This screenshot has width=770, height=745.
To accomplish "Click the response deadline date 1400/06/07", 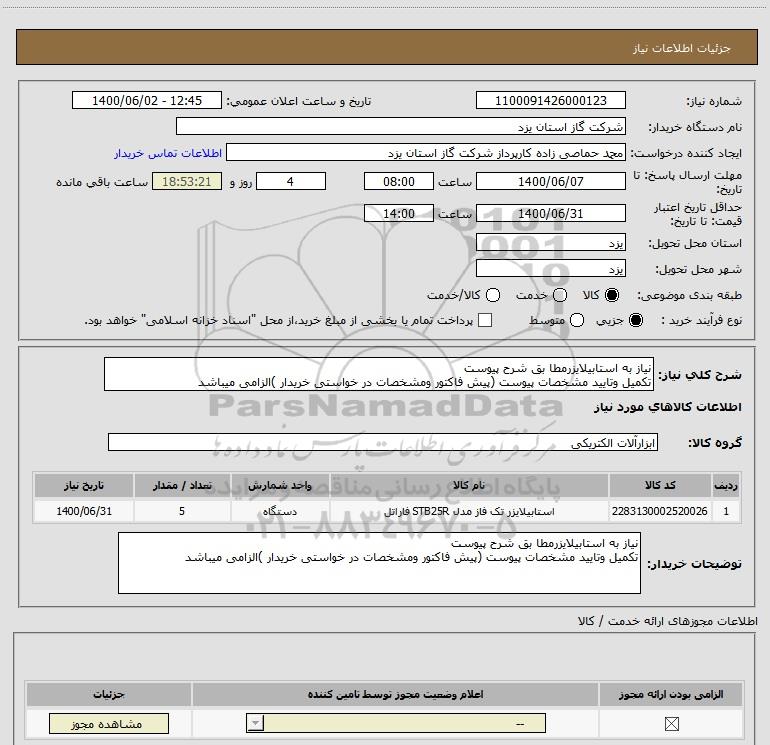I will 550,181.
